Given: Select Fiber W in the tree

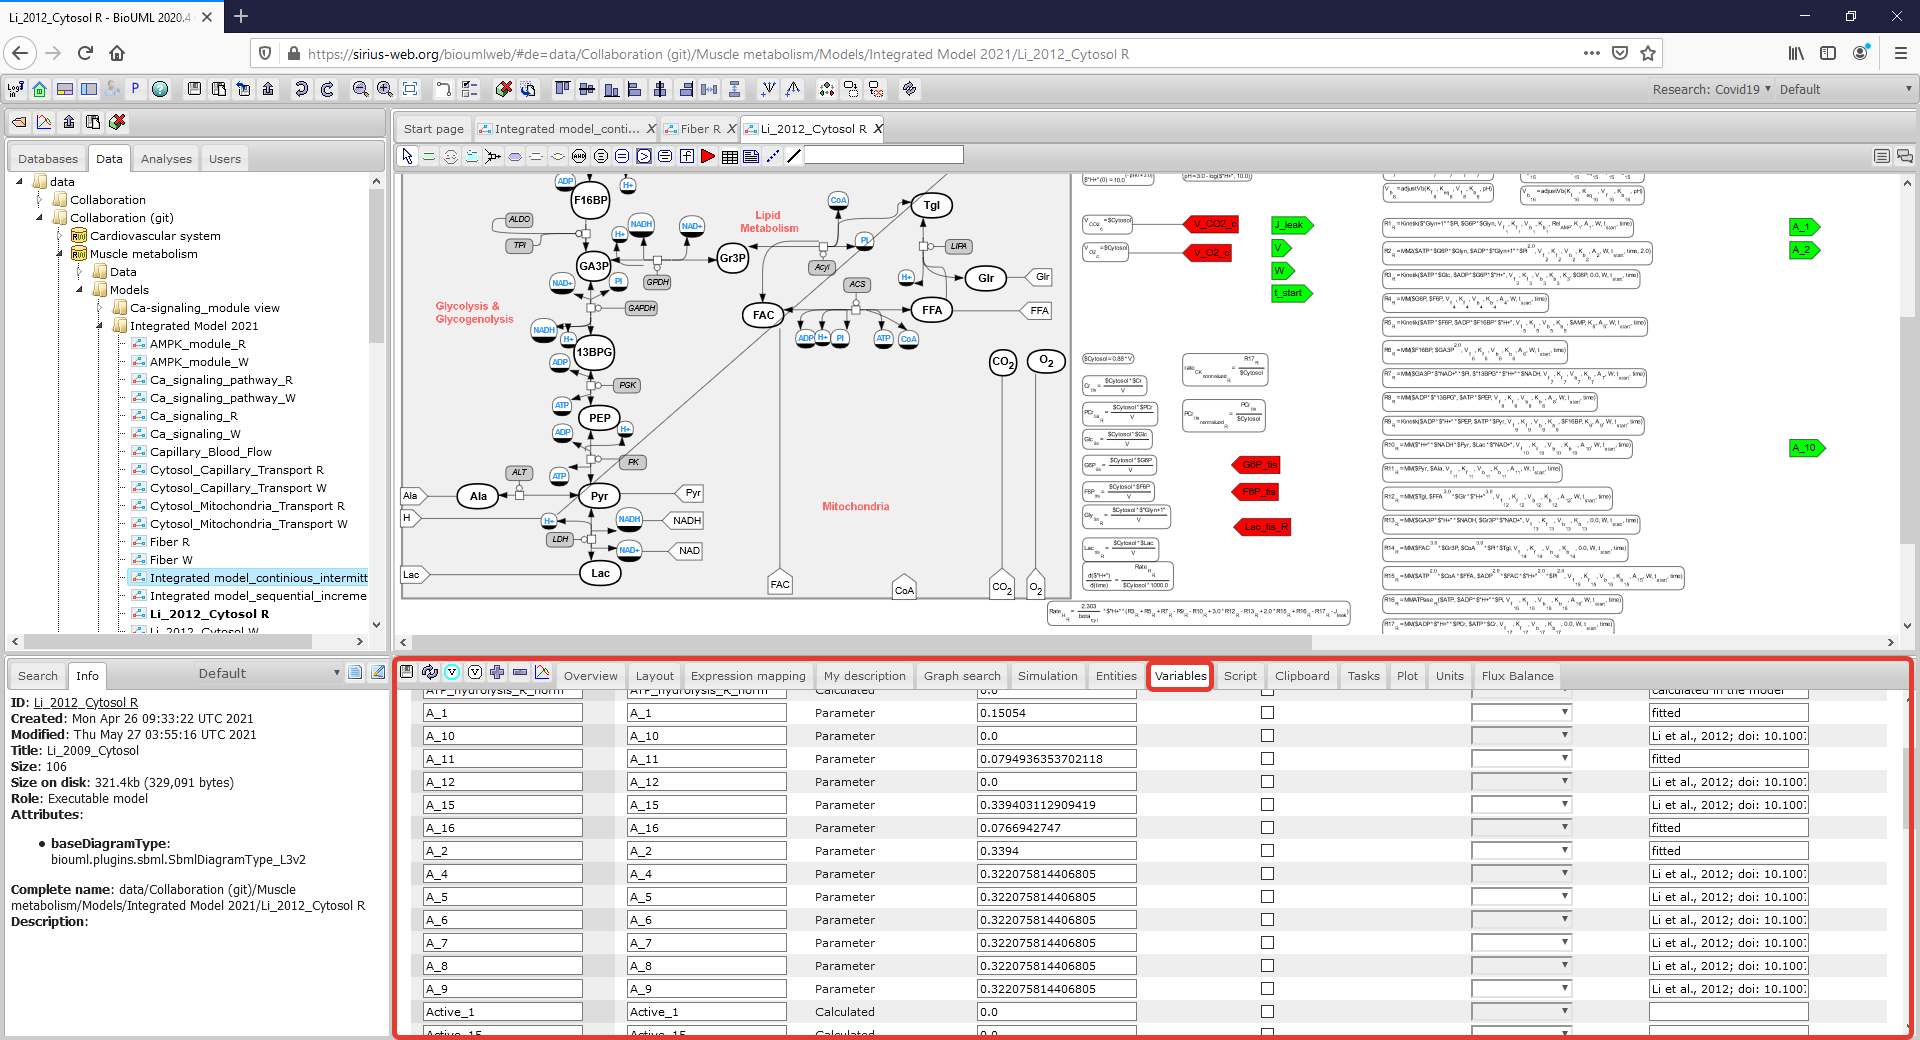Looking at the screenshot, I should tap(171, 560).
